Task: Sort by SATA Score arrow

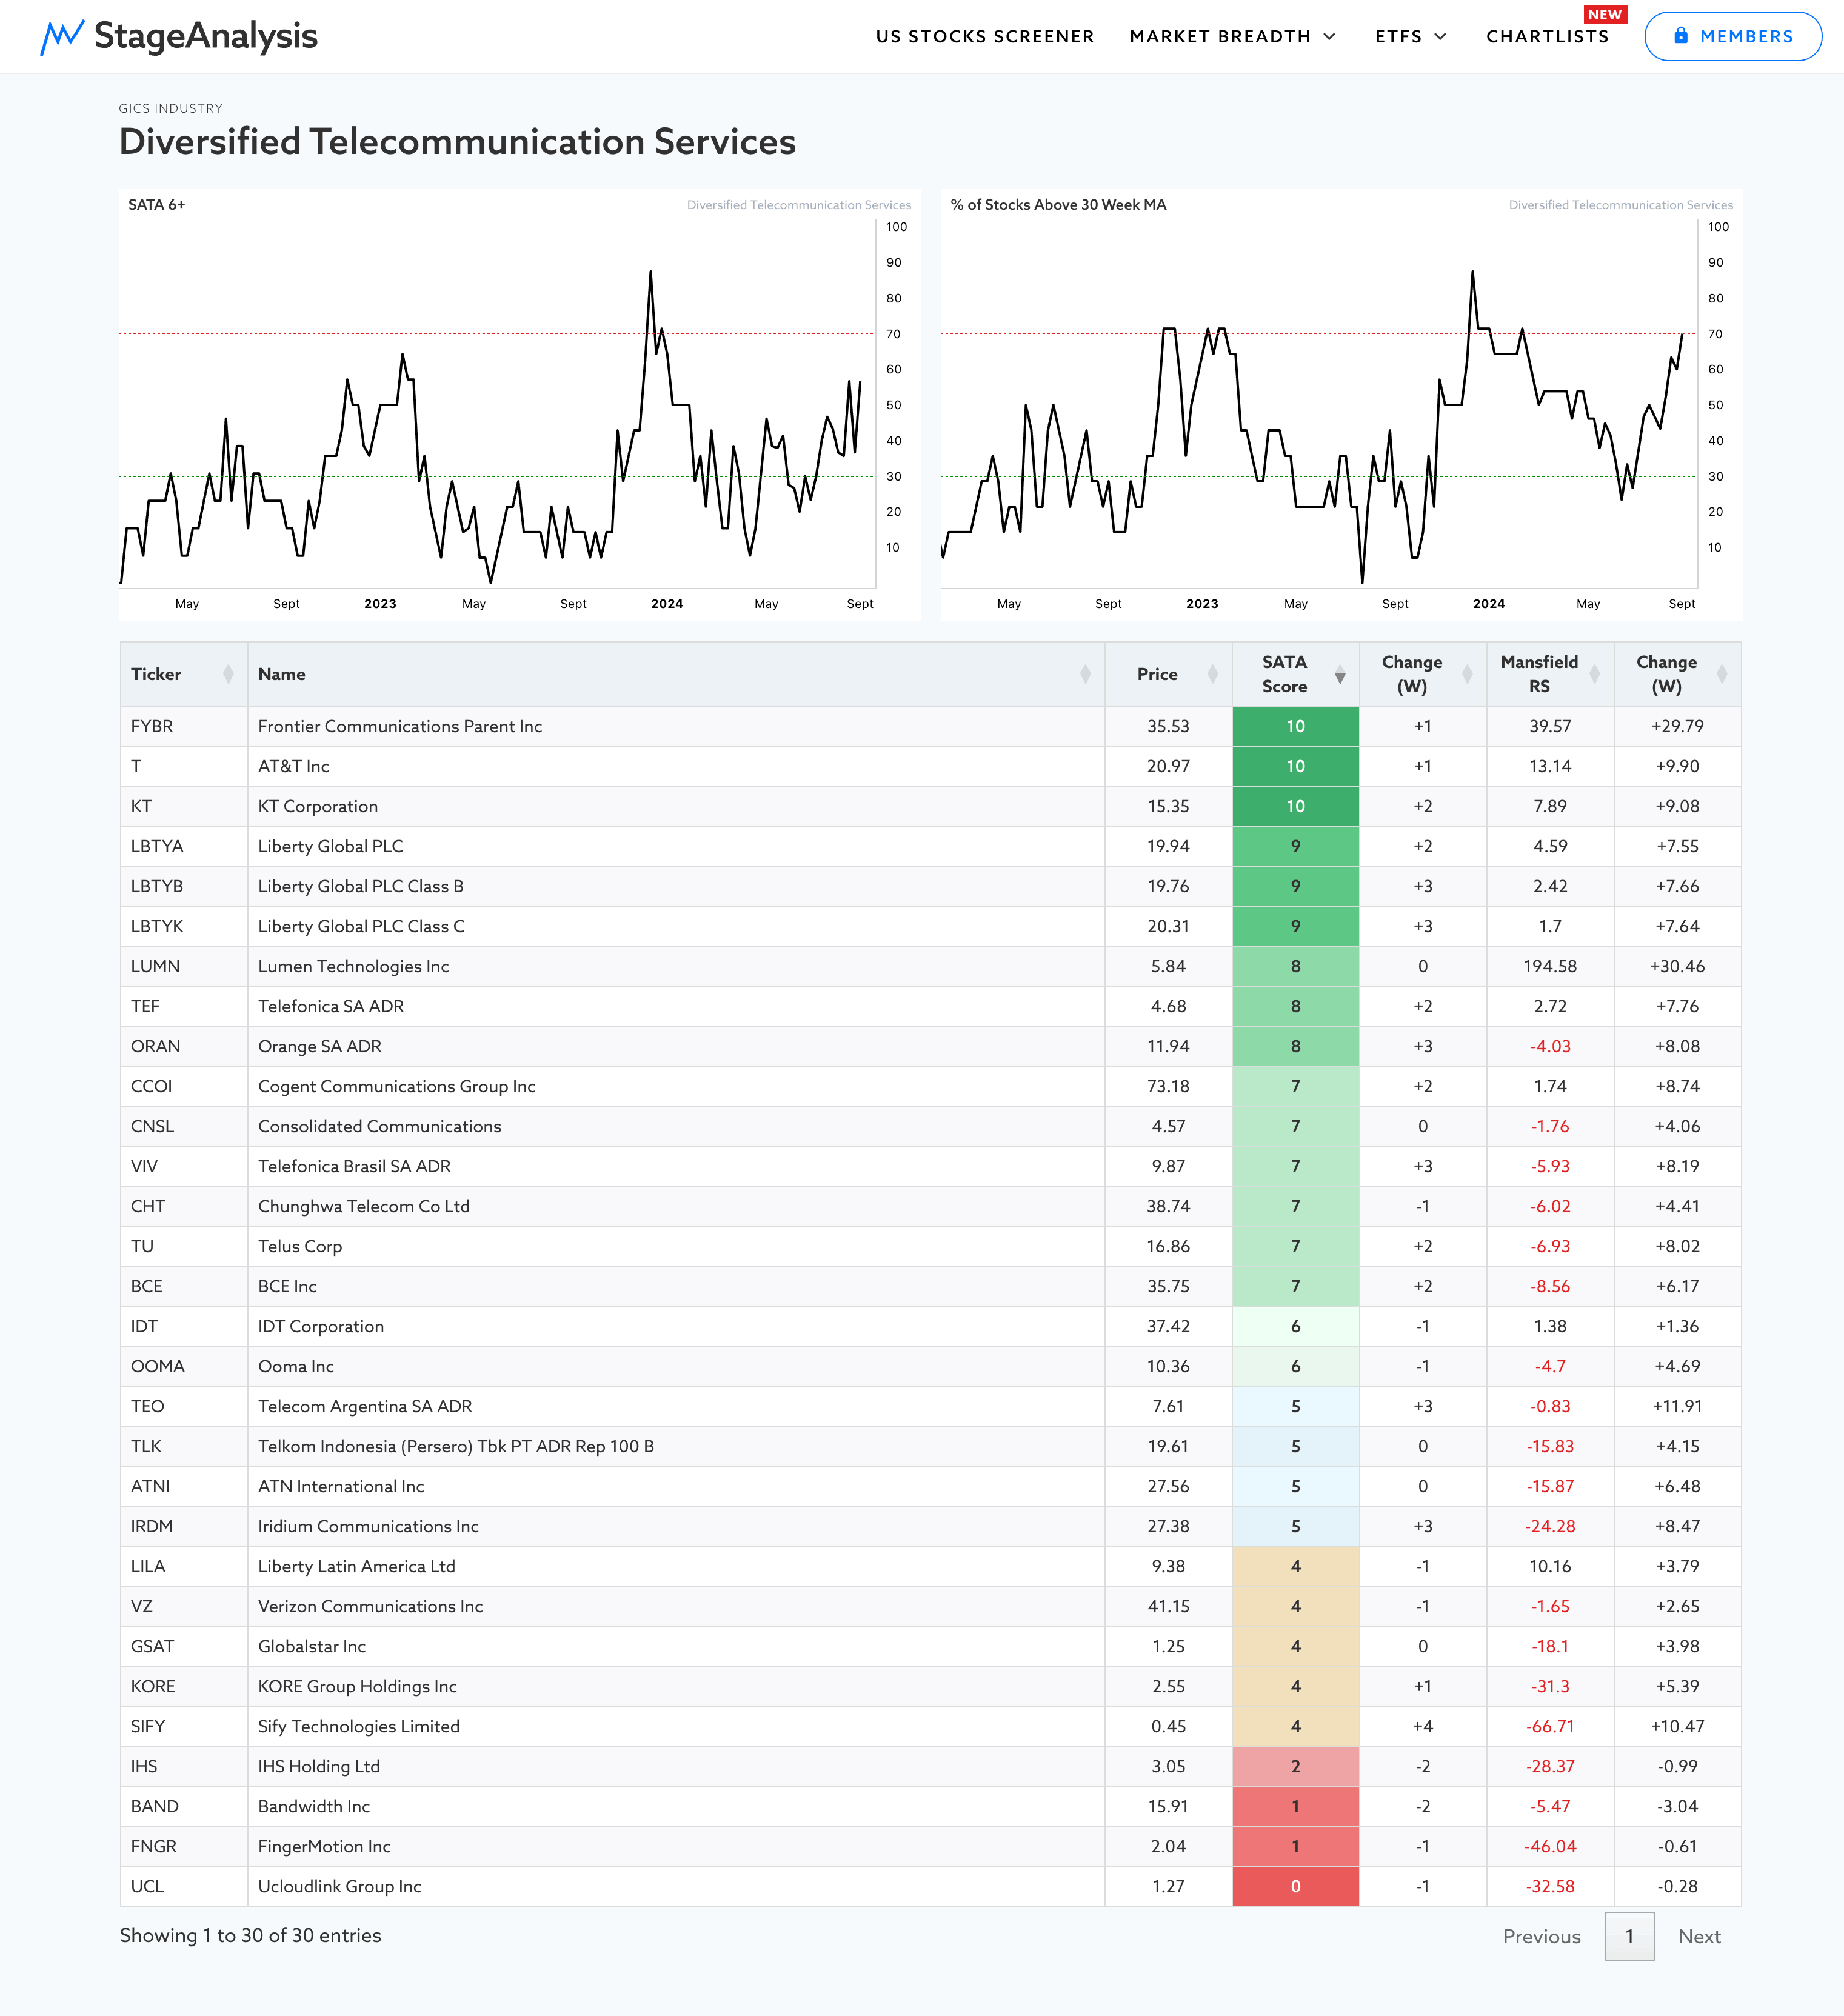Action: (x=1340, y=676)
